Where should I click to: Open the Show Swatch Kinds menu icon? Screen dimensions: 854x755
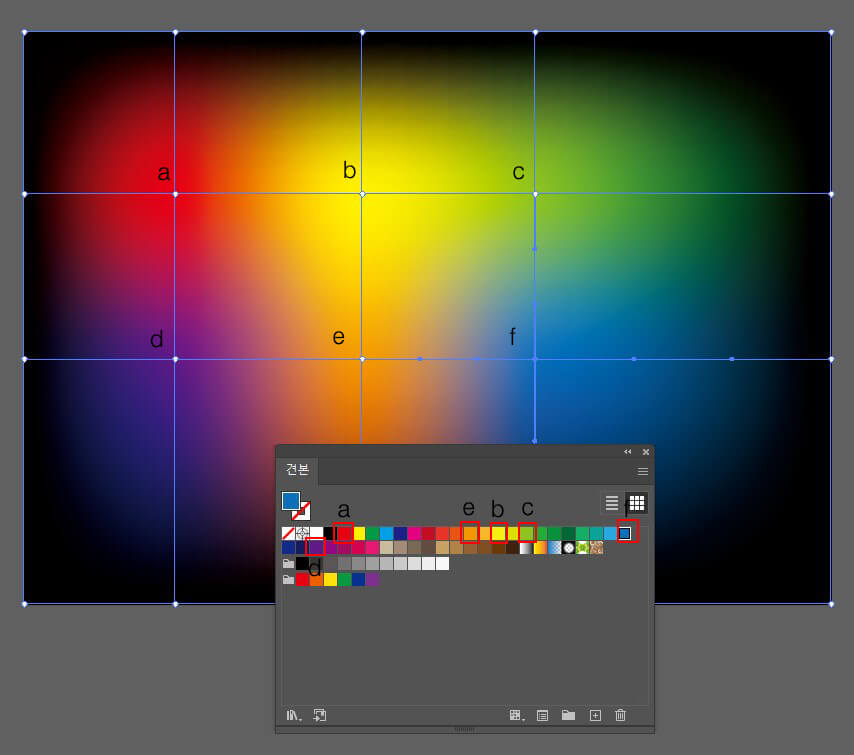pyautogui.click(x=516, y=715)
